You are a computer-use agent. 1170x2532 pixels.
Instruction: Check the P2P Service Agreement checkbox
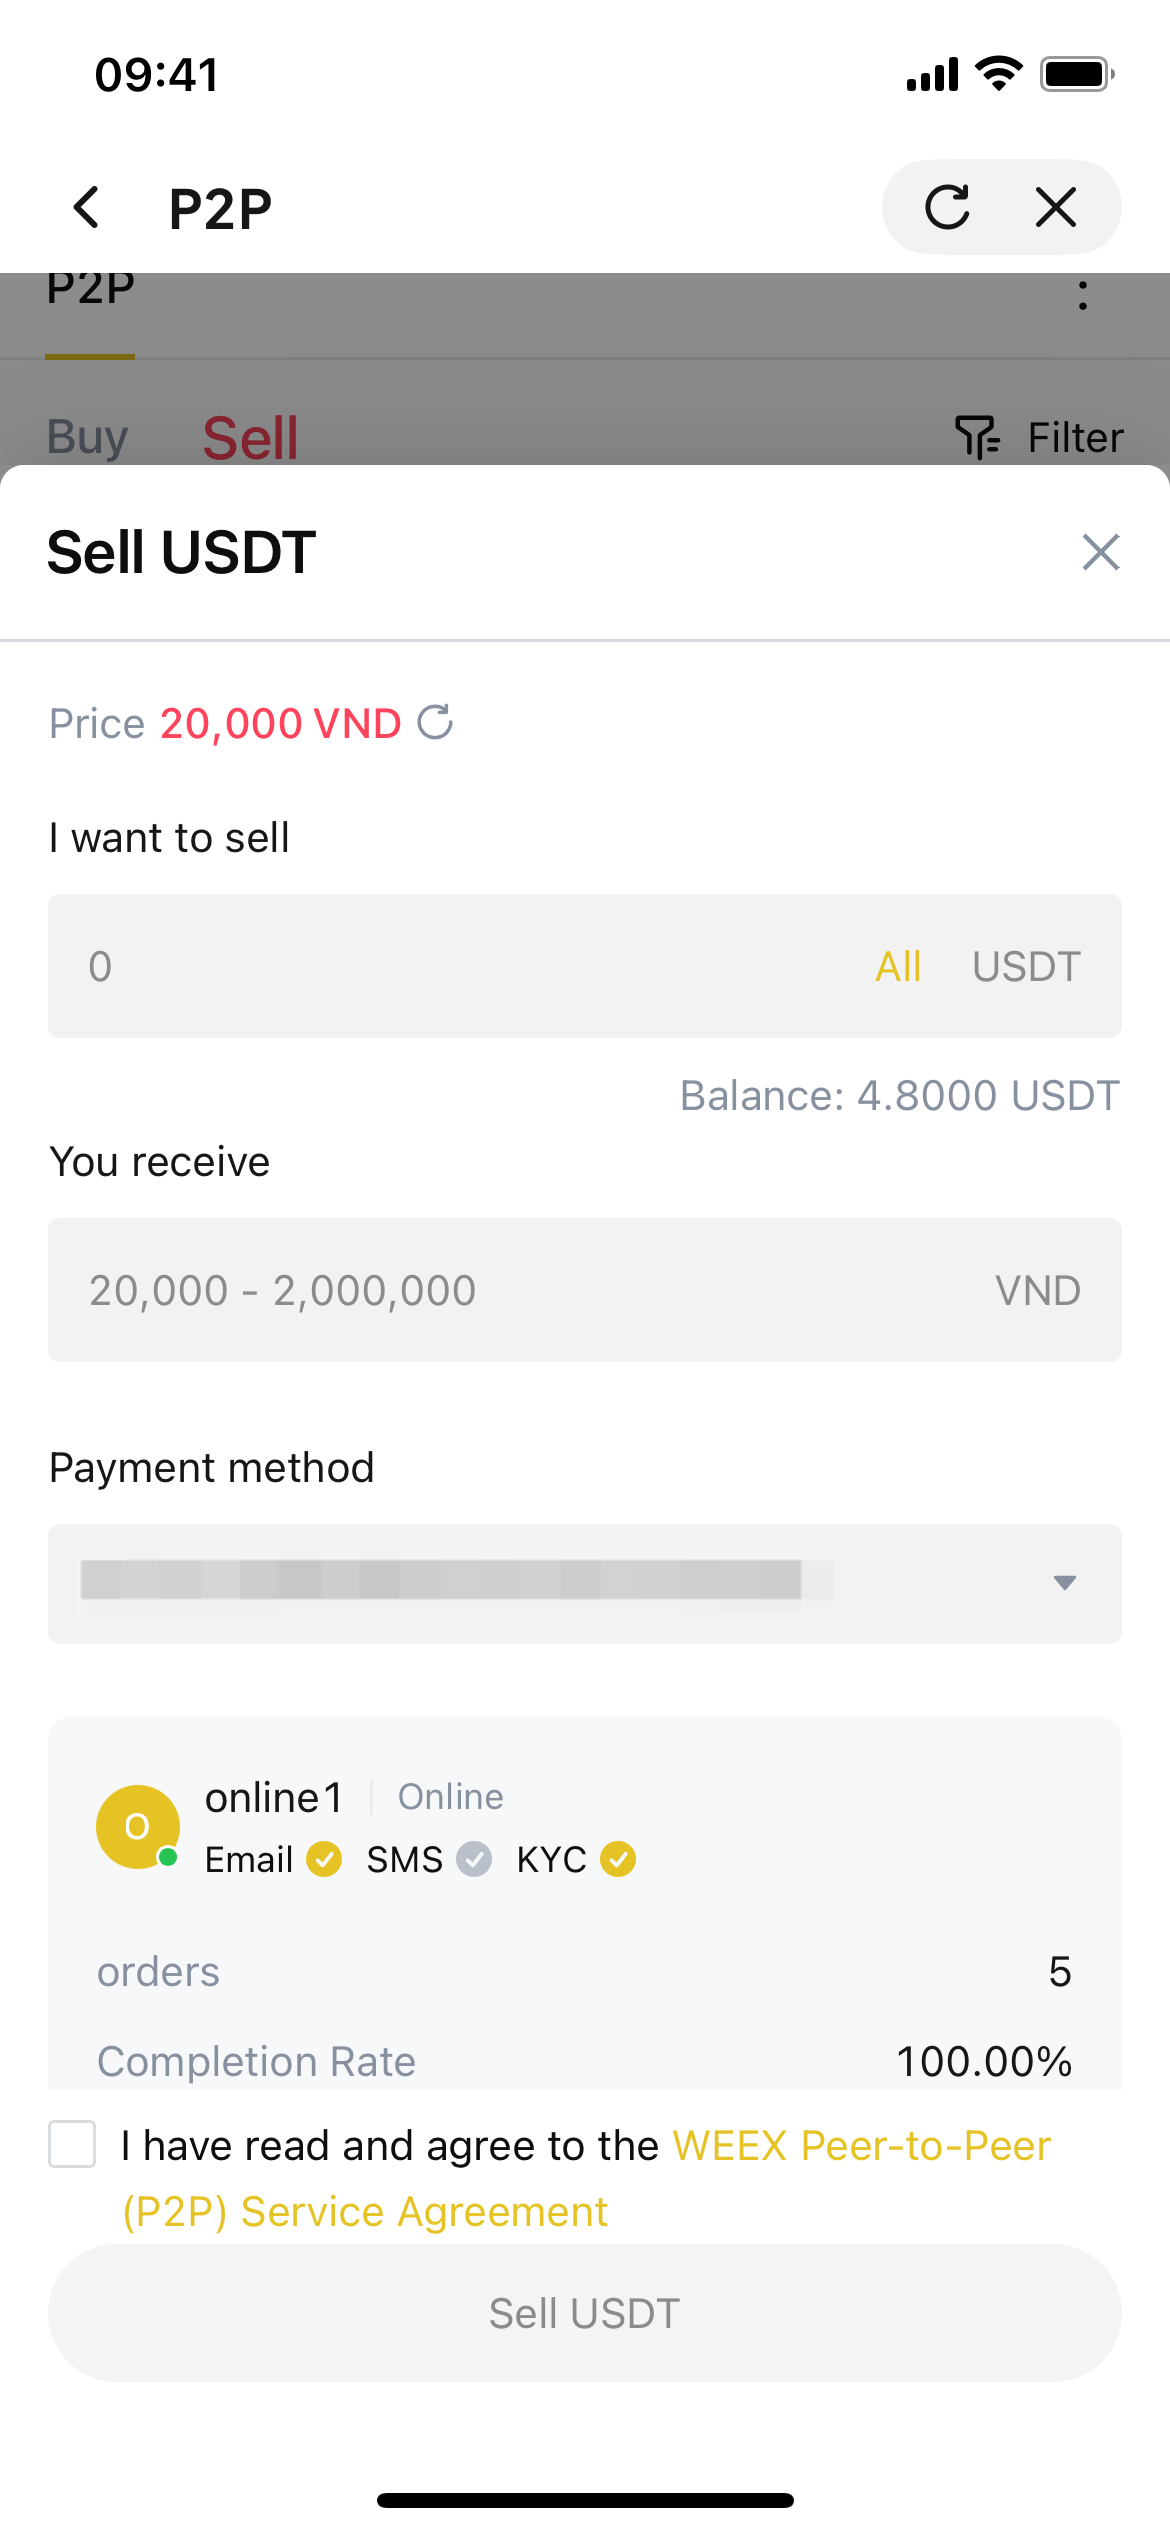click(x=72, y=2144)
